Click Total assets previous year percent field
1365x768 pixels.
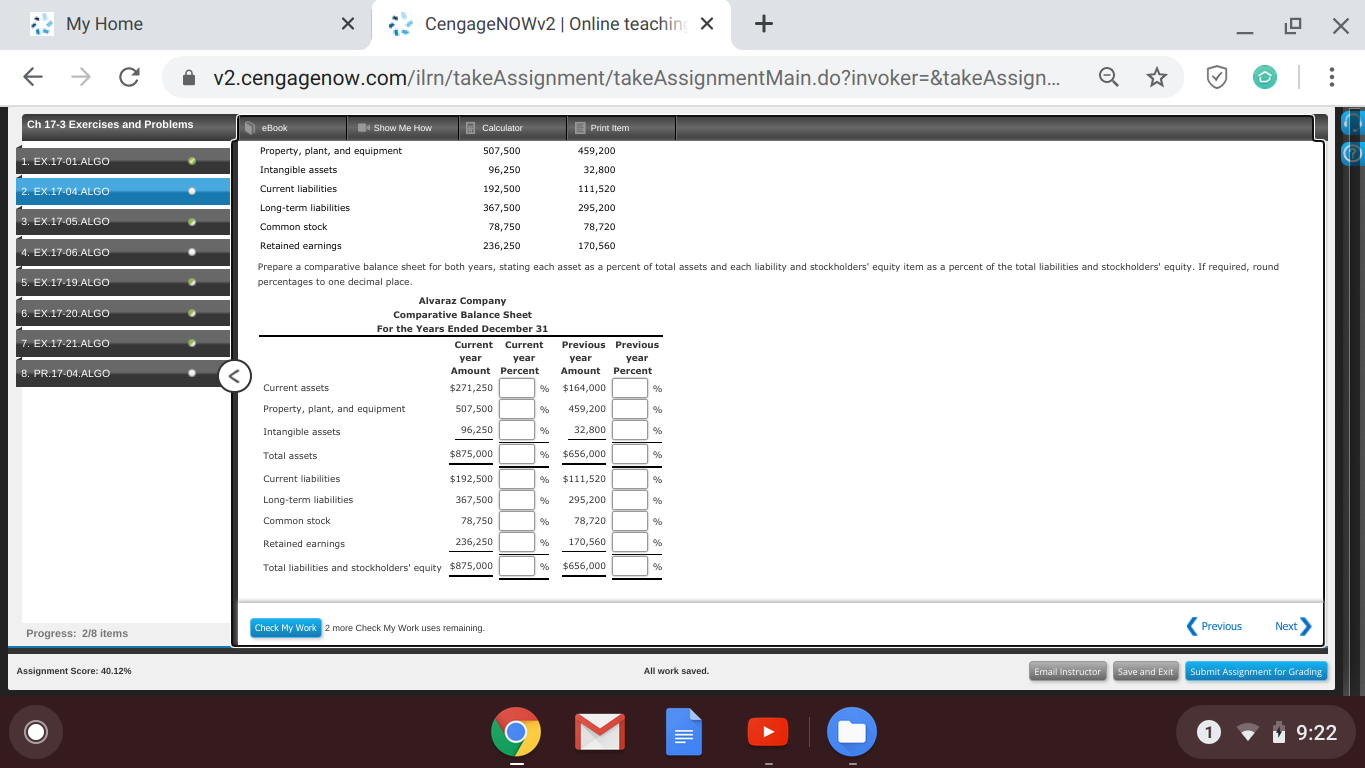coord(630,454)
